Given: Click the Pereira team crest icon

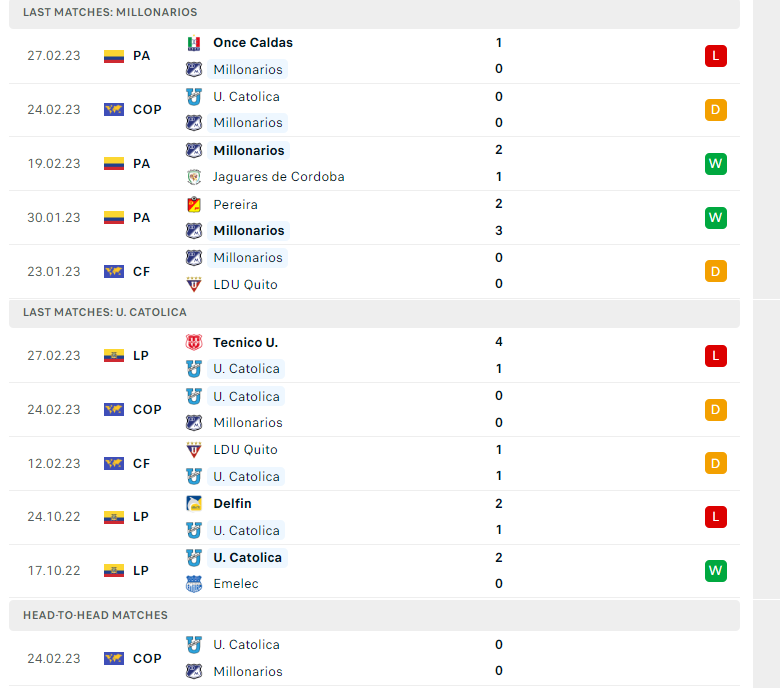Looking at the screenshot, I should pos(194,204).
